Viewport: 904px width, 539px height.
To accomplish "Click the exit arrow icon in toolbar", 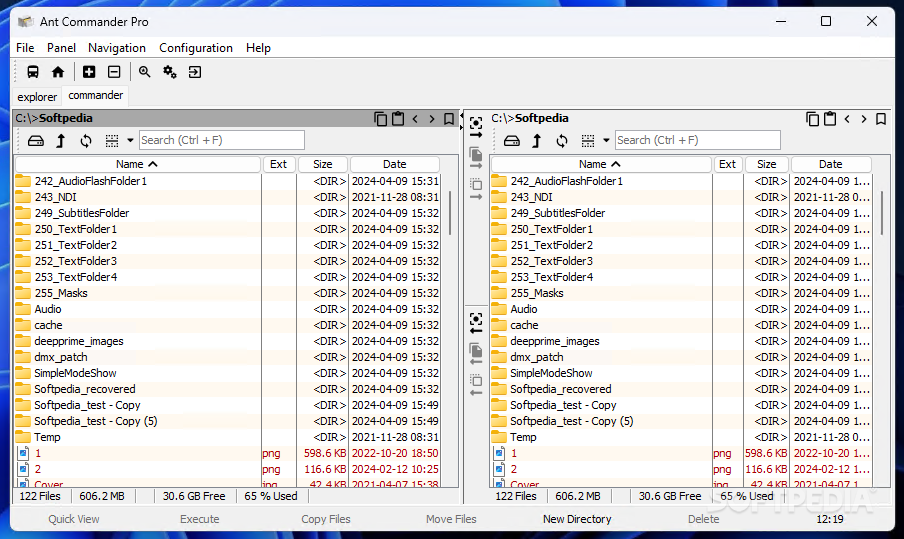I will pos(195,72).
